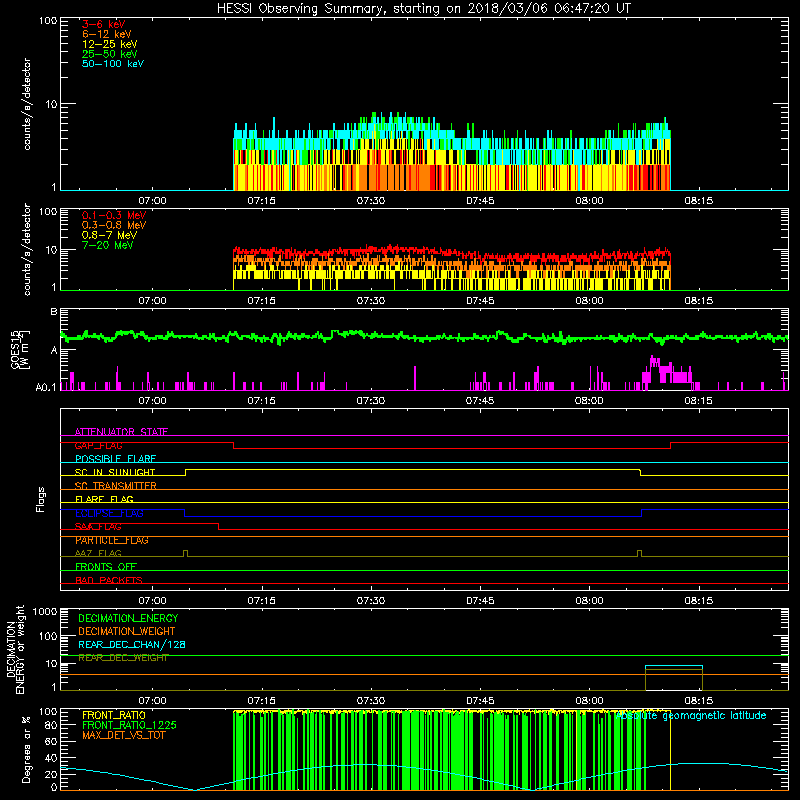The height and width of the screenshot is (800, 800).
Task: Select the orange 6-12 keV legend label
Action: tap(107, 34)
